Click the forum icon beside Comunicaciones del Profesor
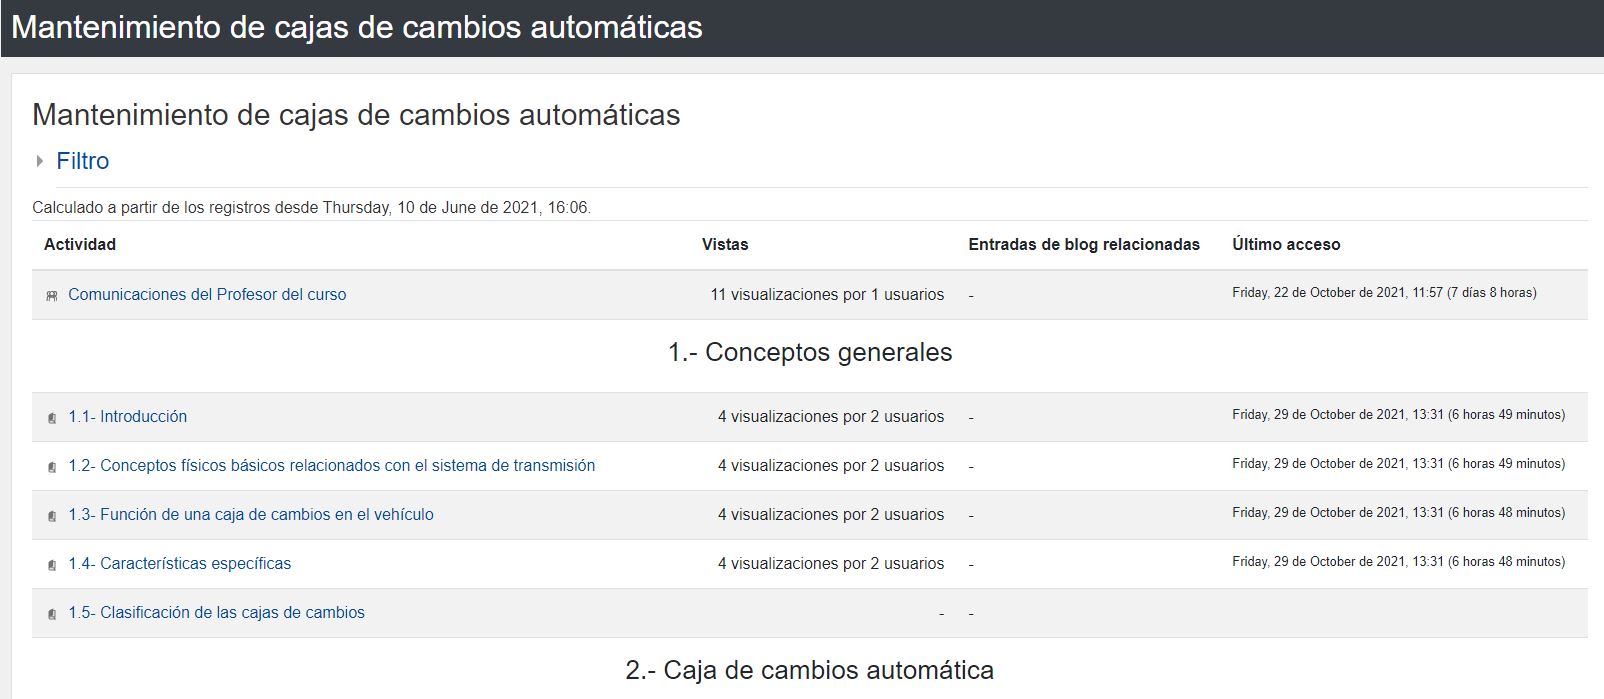This screenshot has width=1604, height=699. coord(52,296)
